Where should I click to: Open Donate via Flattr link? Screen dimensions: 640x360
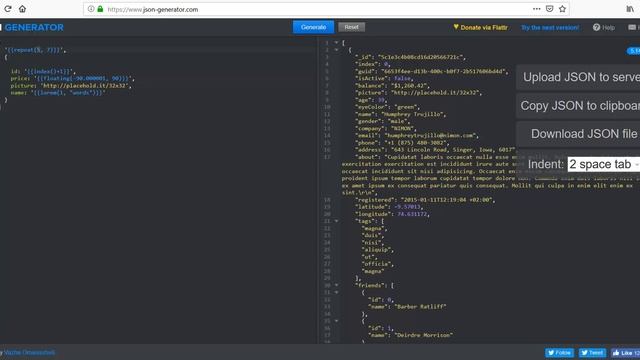click(480, 27)
